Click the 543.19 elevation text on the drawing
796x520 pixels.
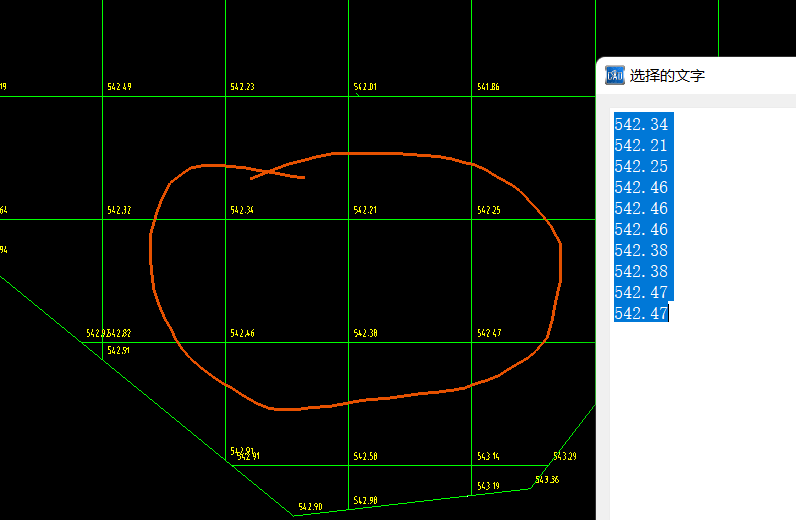488,487
